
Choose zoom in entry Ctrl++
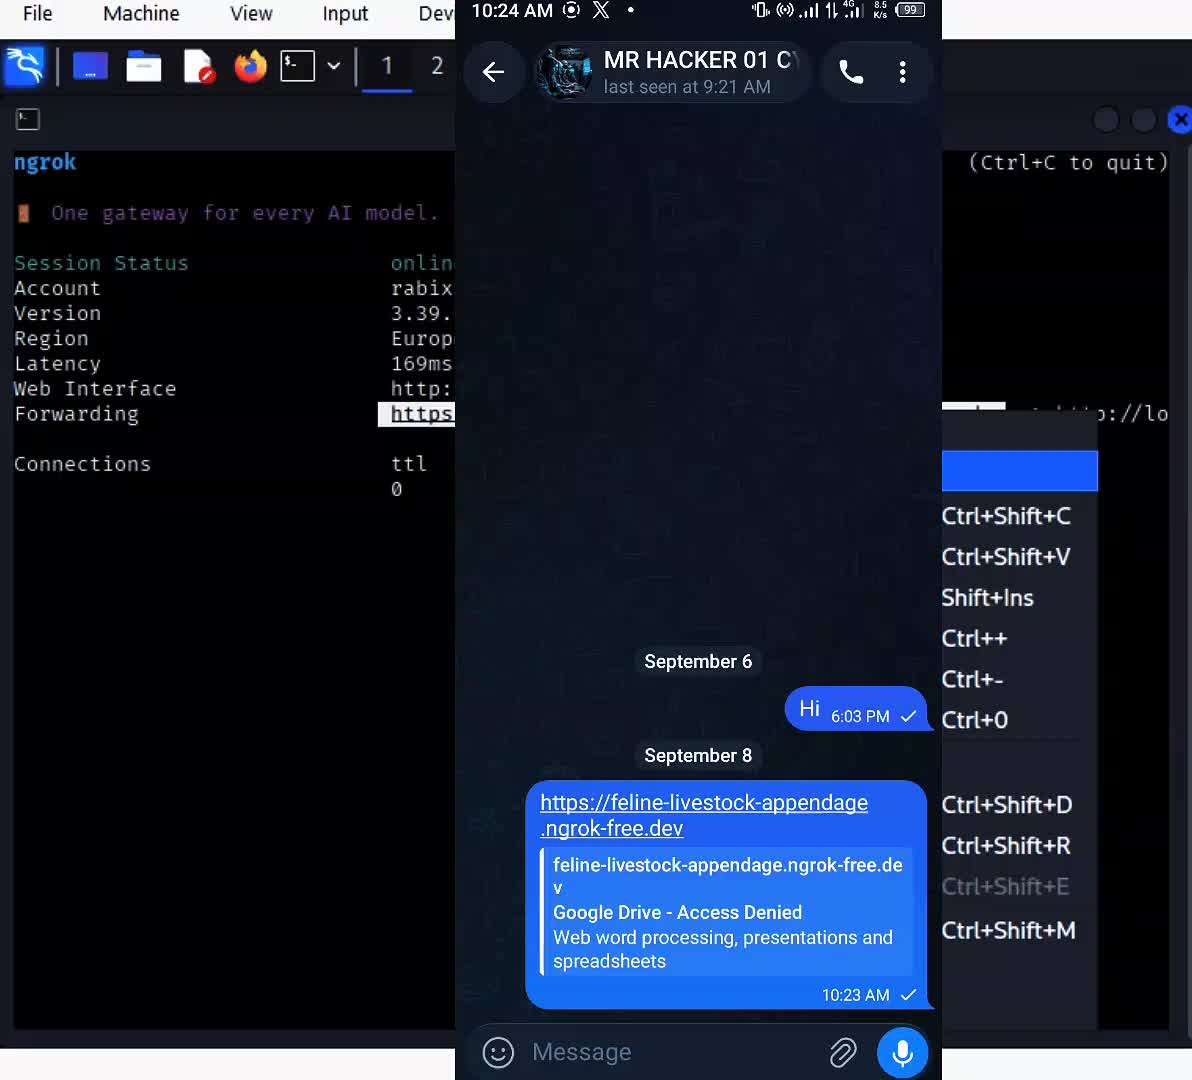coord(974,639)
